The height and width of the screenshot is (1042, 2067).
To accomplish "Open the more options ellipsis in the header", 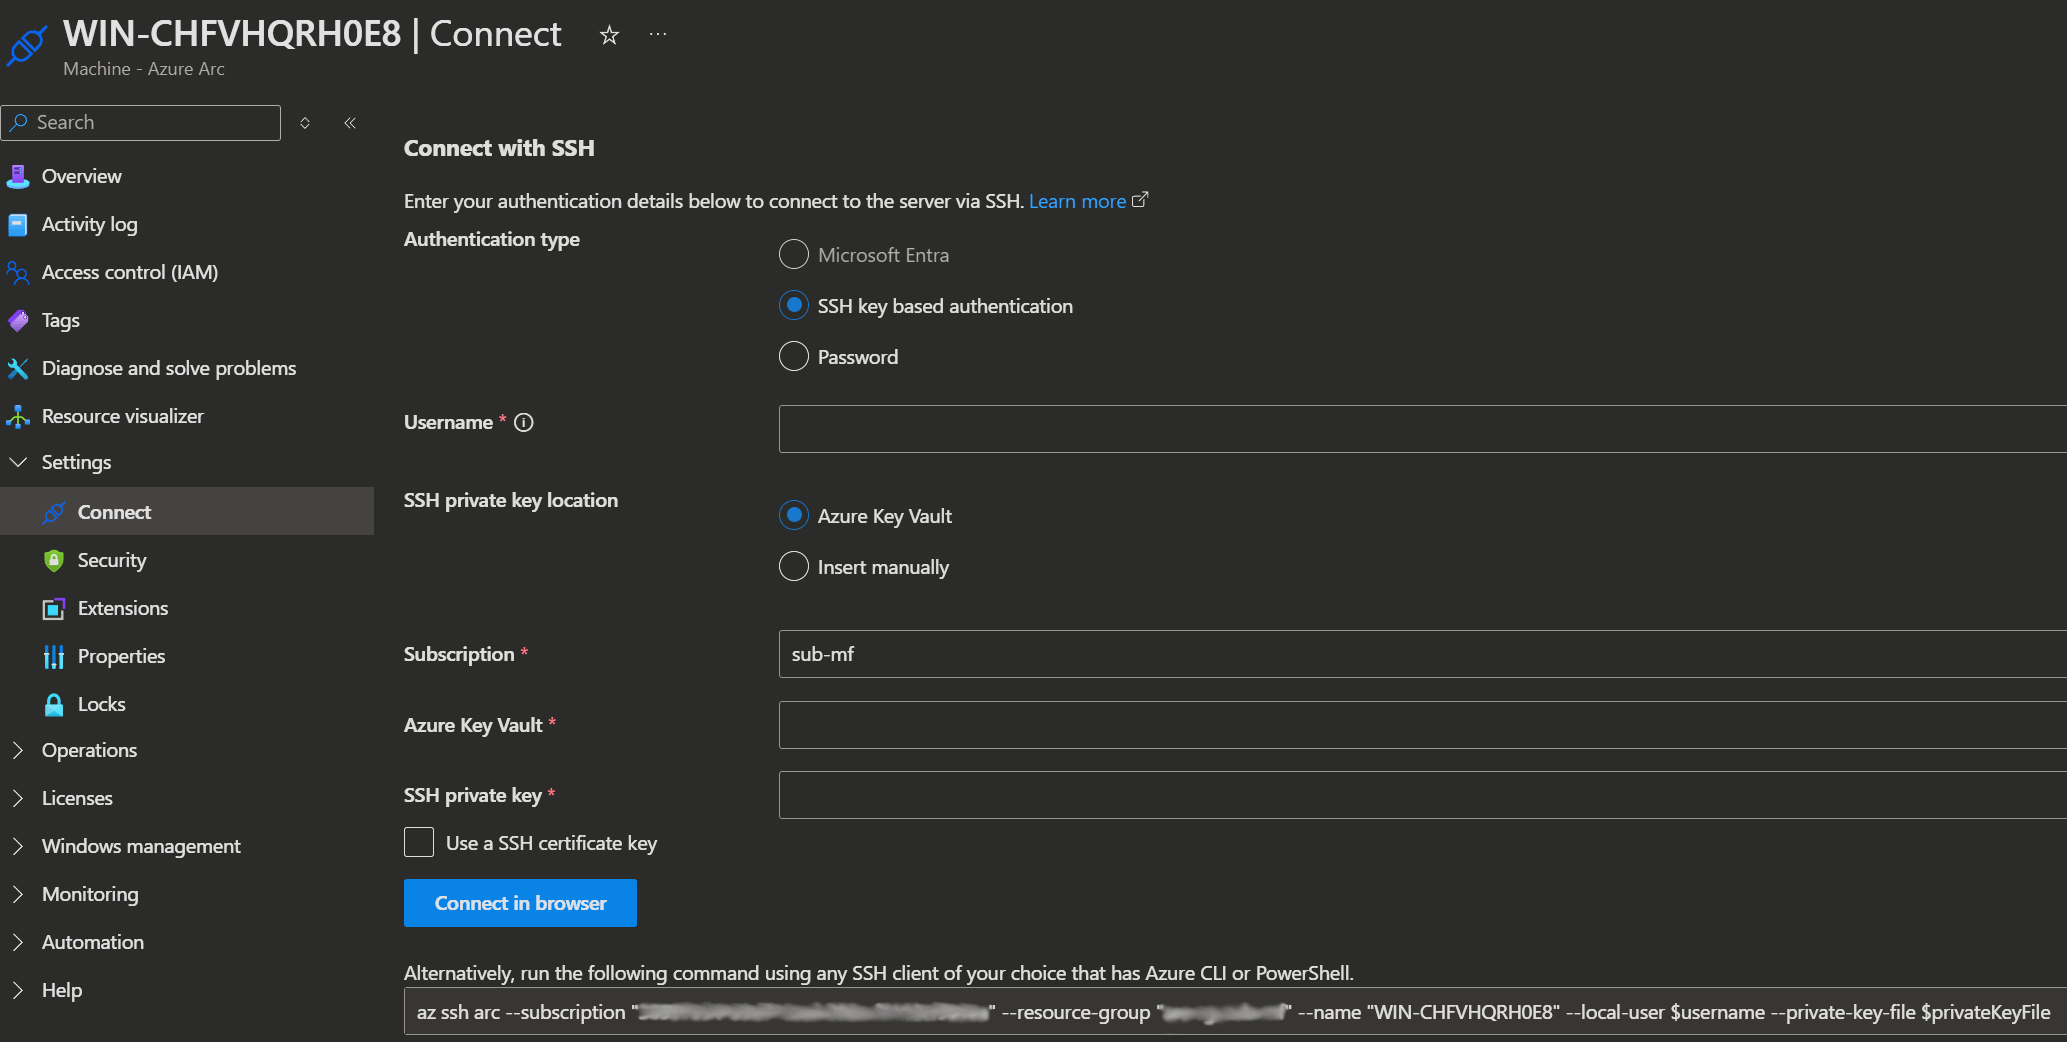I will [658, 34].
